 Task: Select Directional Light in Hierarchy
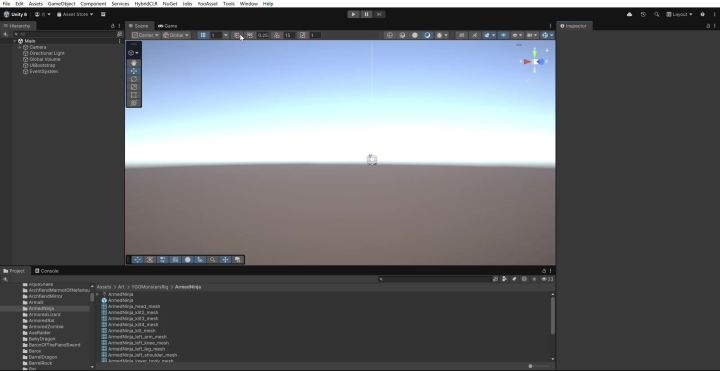(x=47, y=53)
